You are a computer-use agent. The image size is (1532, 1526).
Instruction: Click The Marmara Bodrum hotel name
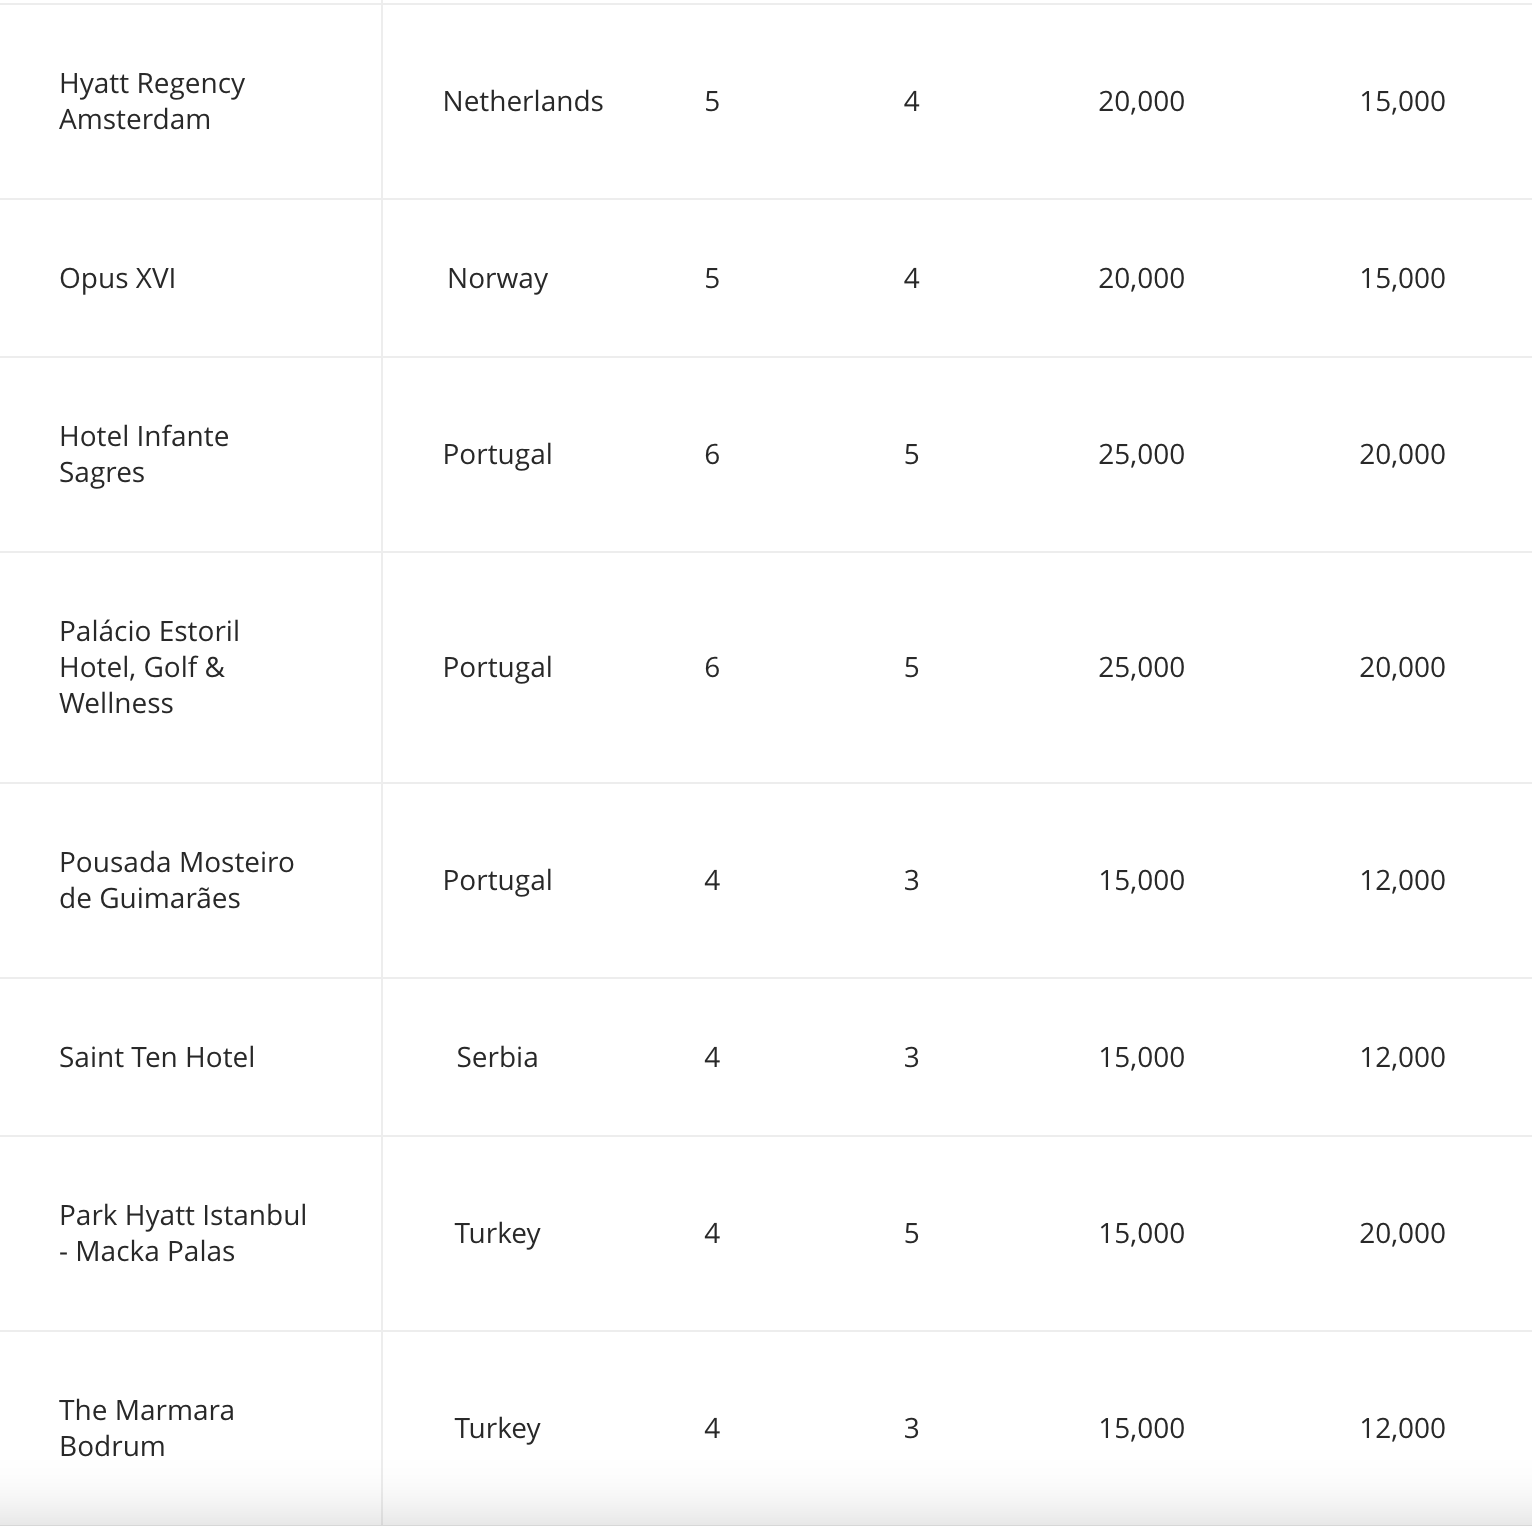(147, 1428)
